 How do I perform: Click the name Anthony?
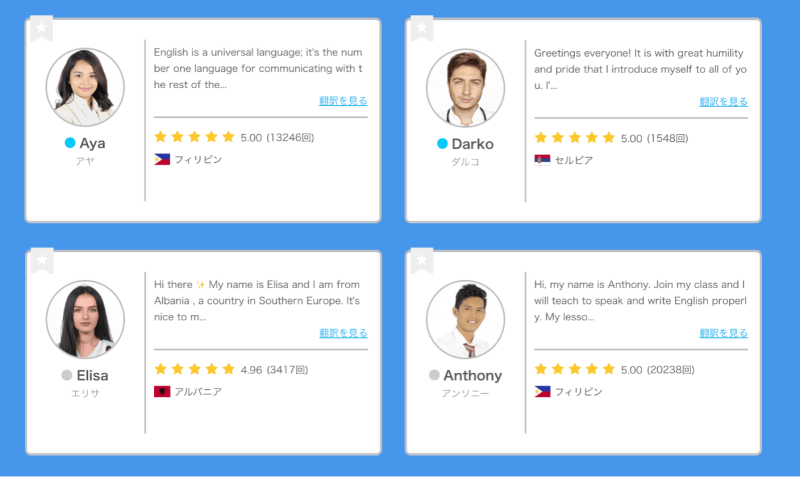coord(472,376)
